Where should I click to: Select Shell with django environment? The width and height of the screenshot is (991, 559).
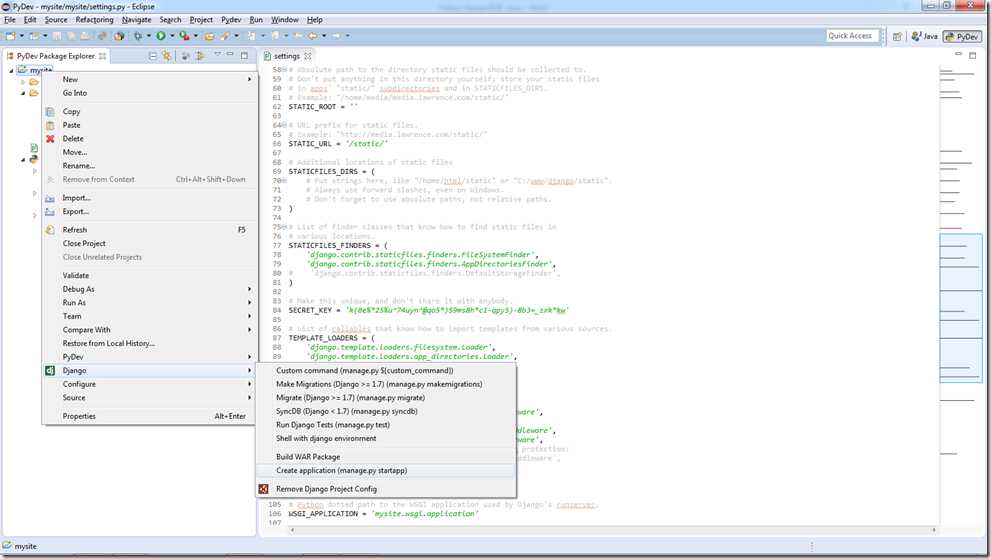386,439
